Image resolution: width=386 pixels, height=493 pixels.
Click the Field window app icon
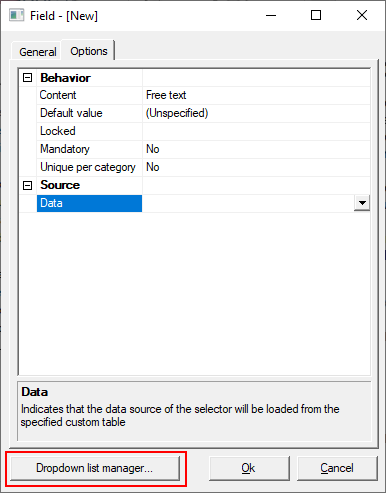(x=16, y=15)
